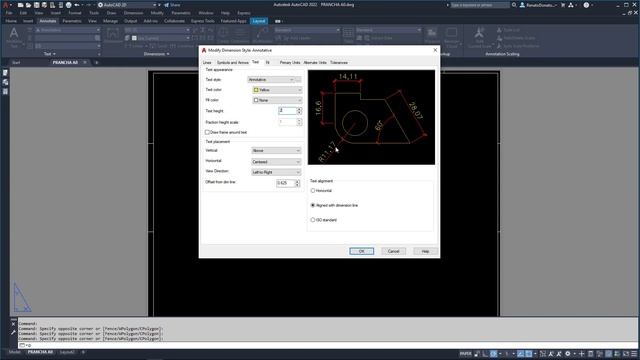
Task: Click Cancel in the Modify Dimension Style dialog
Action: coord(393,251)
